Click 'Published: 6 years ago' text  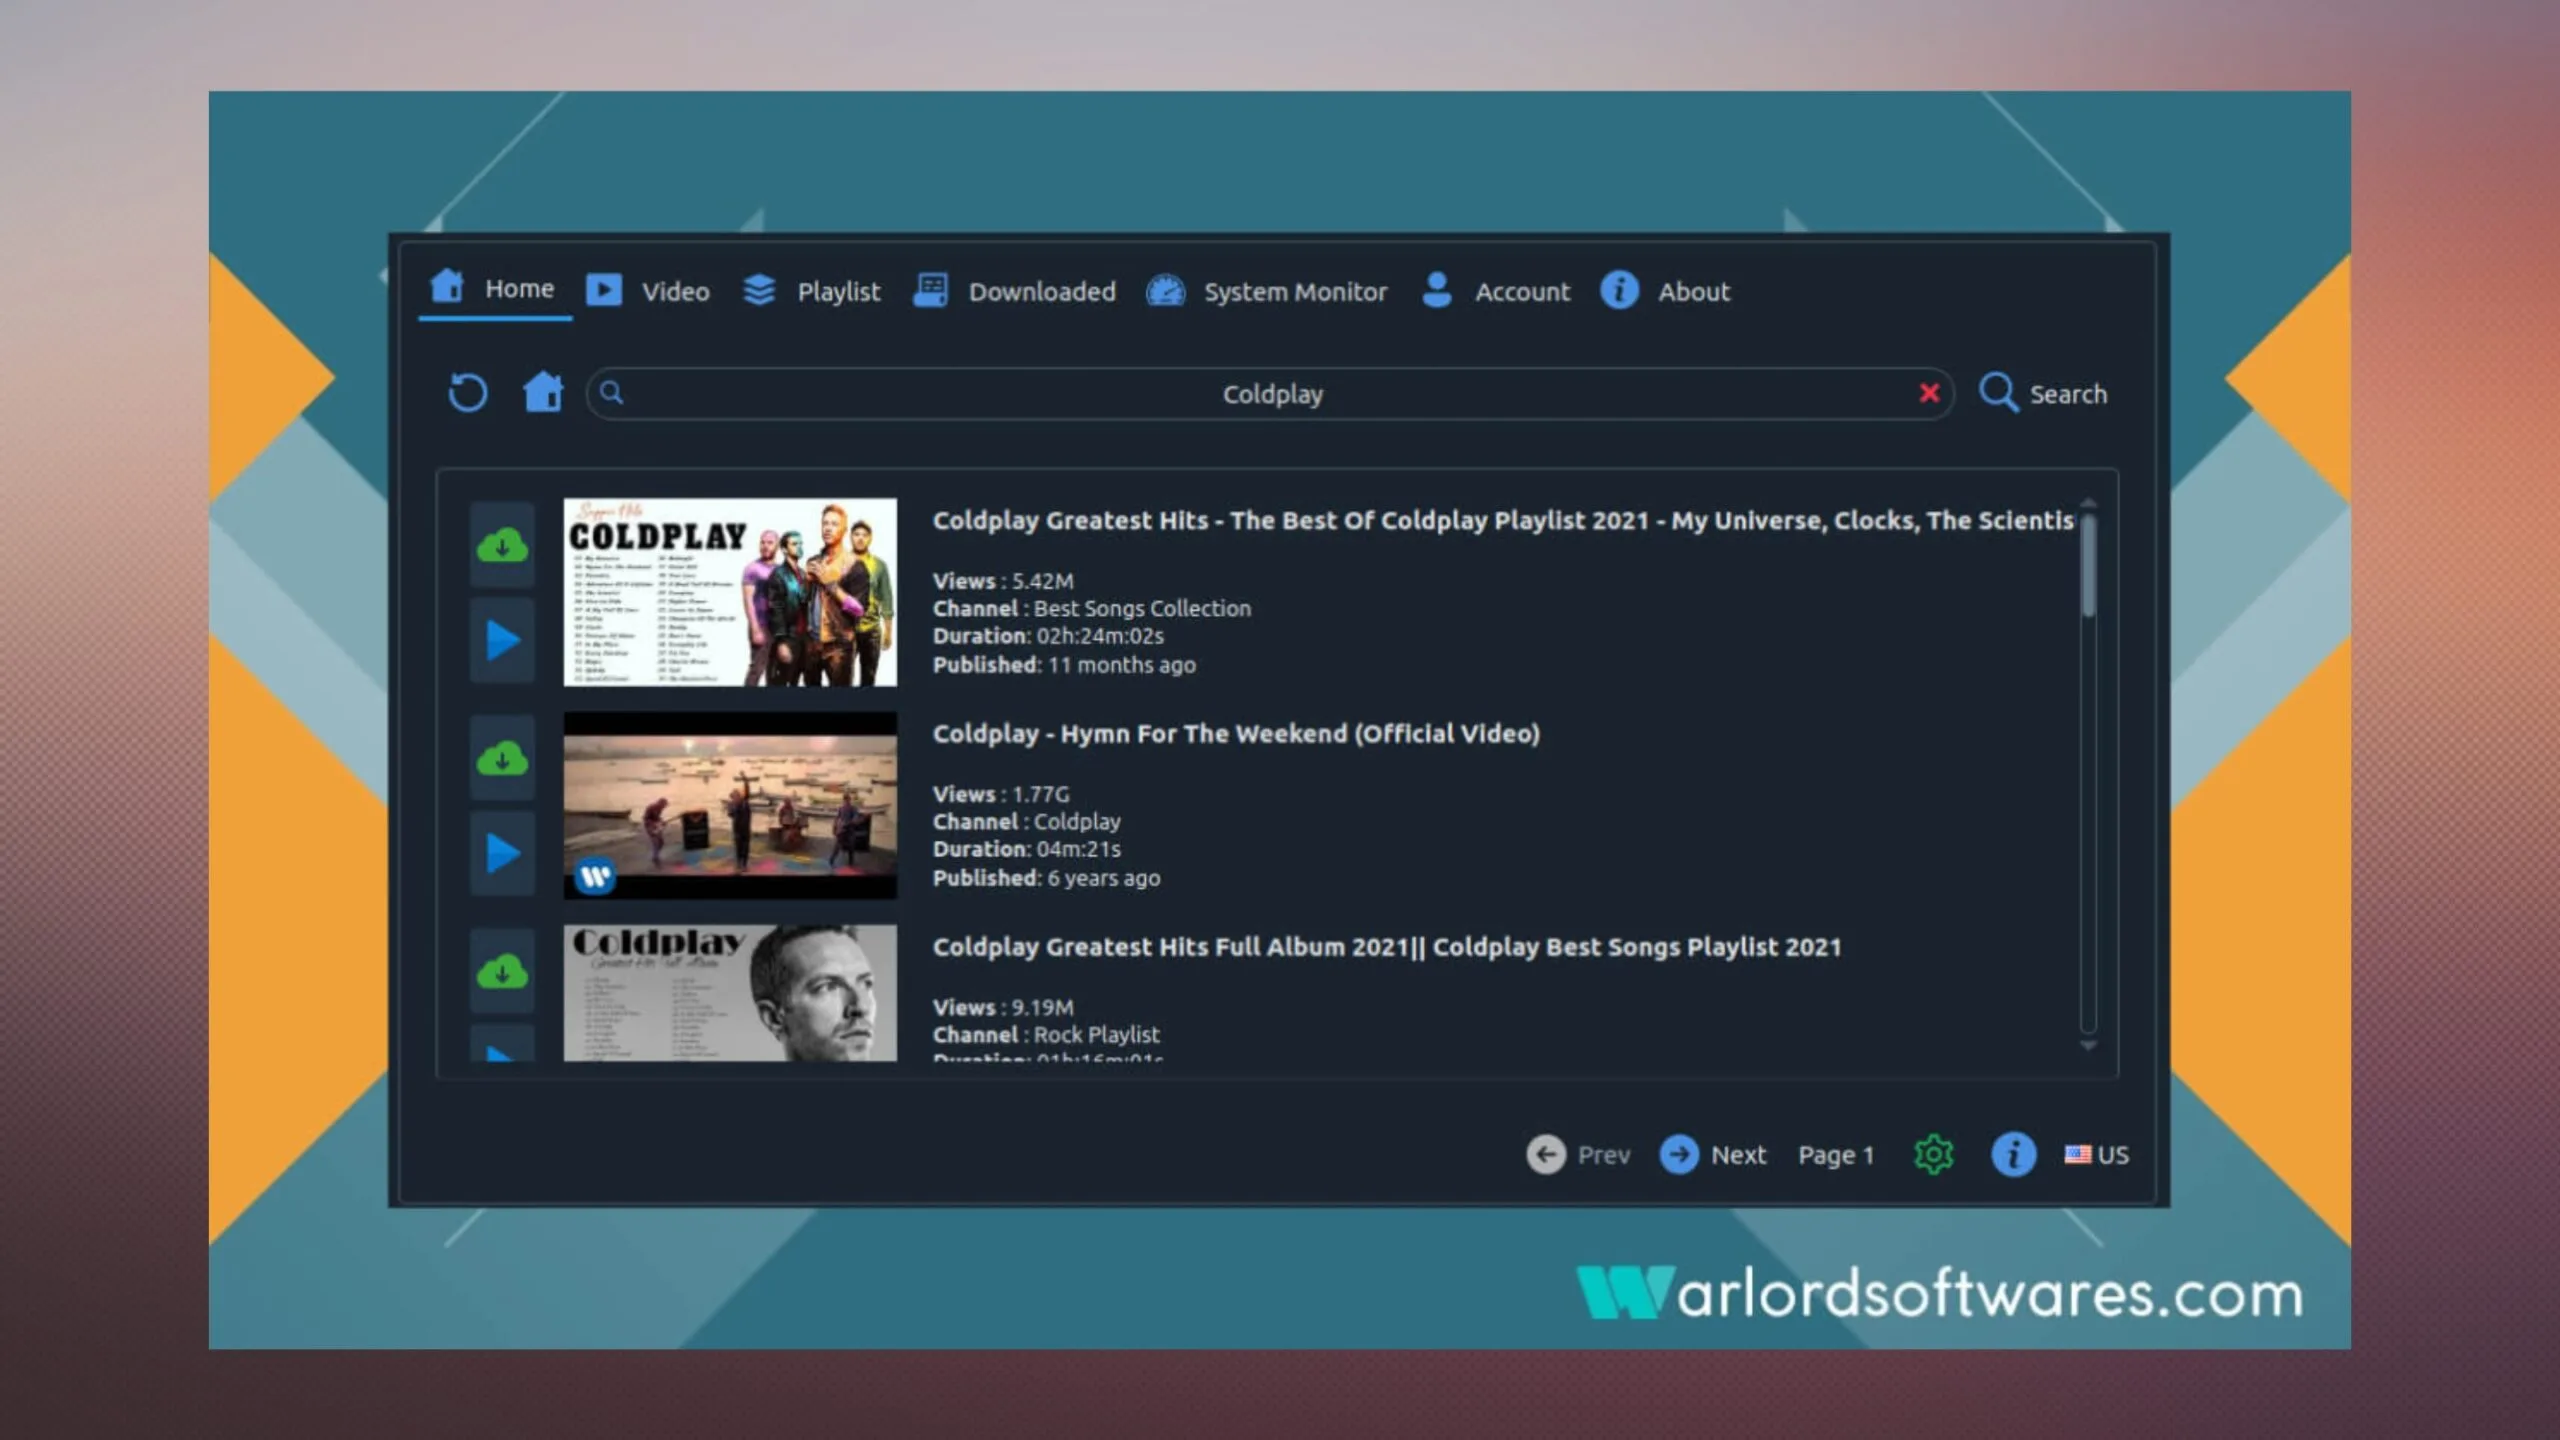click(1046, 878)
